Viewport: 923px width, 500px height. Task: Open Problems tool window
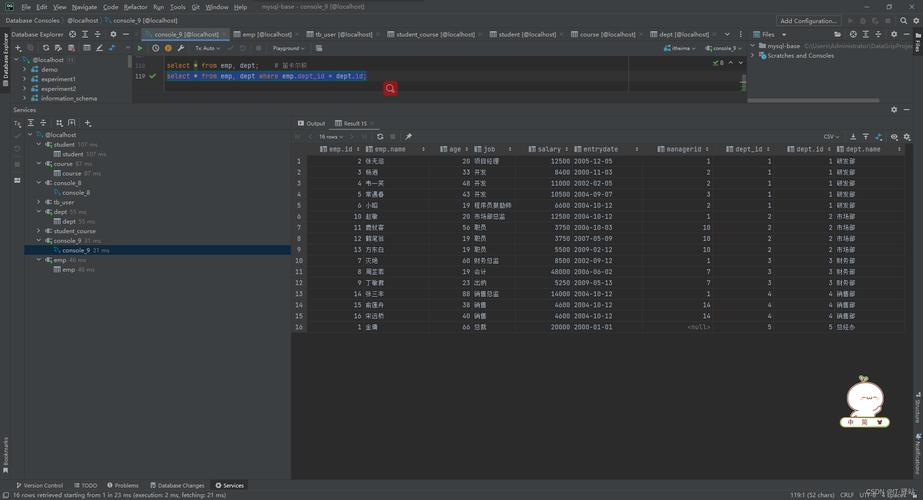tap(123, 485)
